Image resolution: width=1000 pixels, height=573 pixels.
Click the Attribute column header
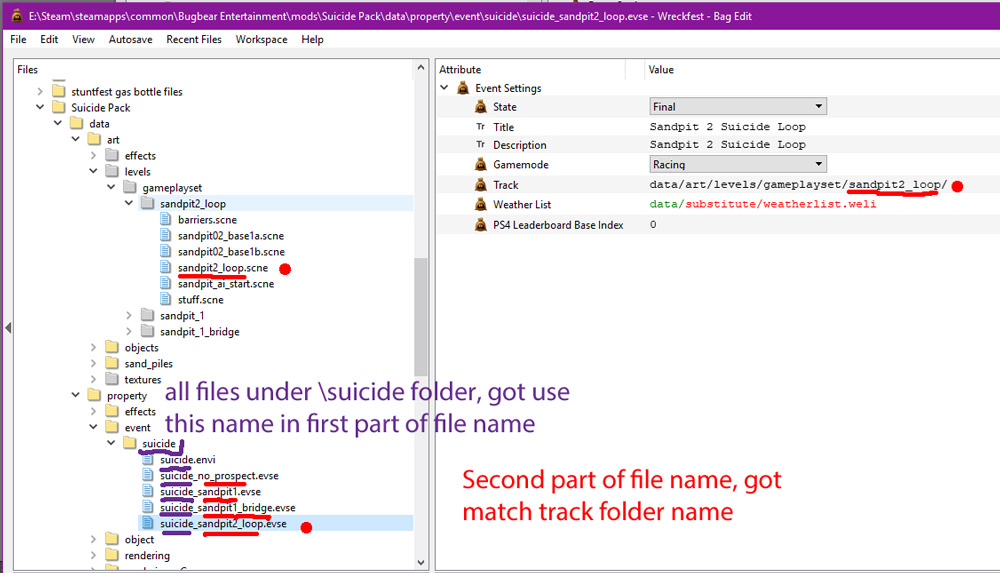[x=460, y=70]
